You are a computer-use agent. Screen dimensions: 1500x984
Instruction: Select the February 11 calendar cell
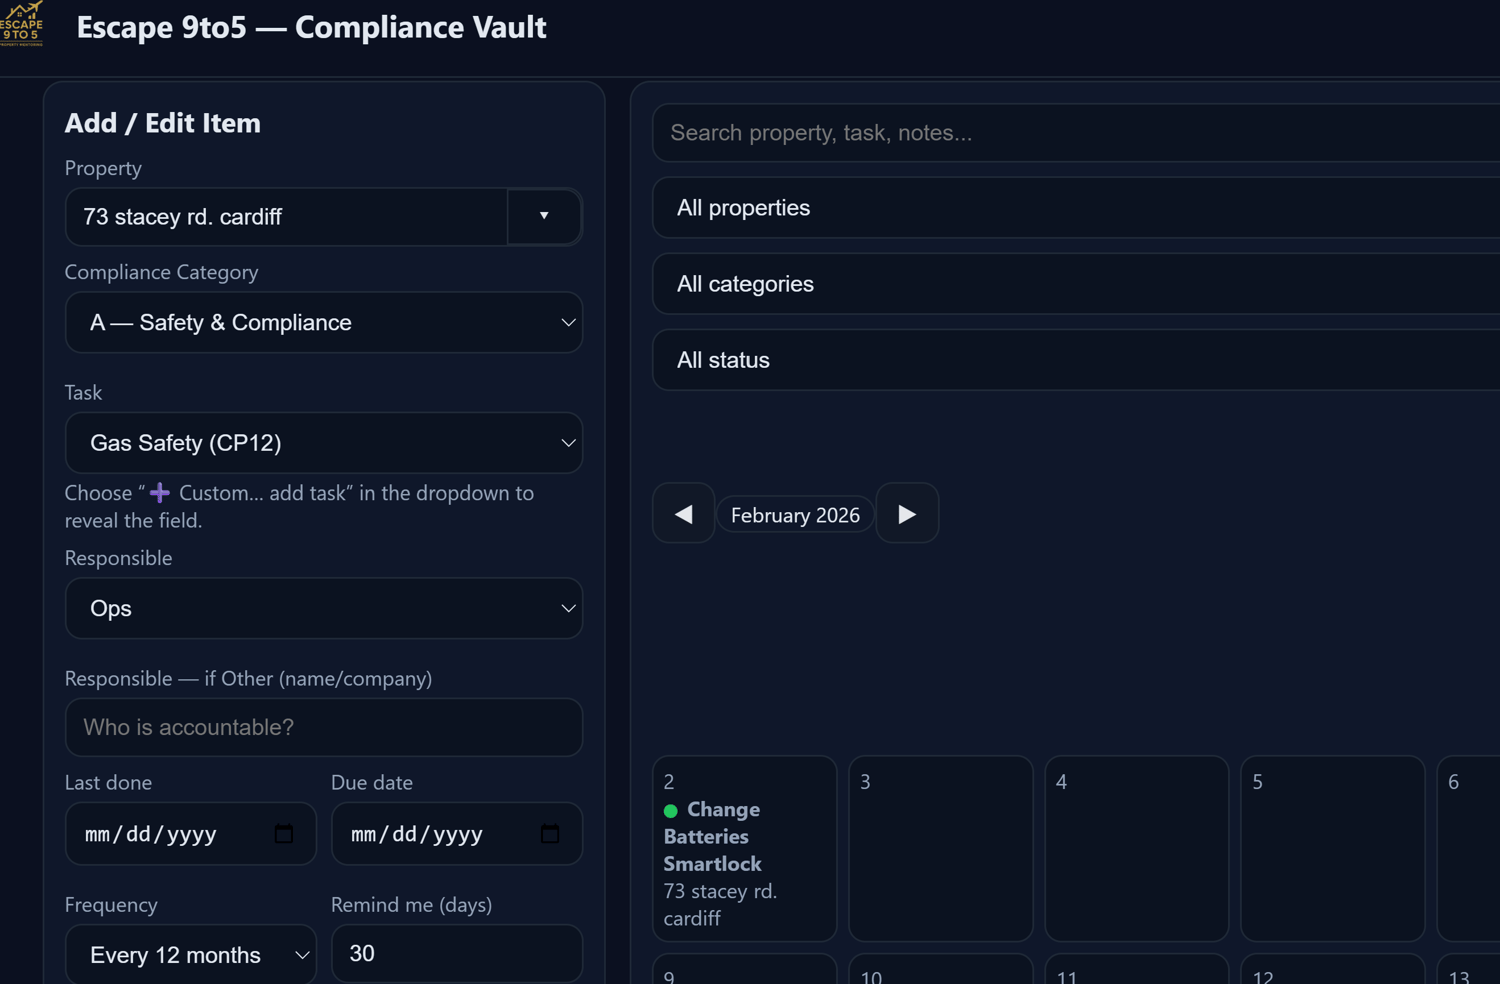[1137, 969]
